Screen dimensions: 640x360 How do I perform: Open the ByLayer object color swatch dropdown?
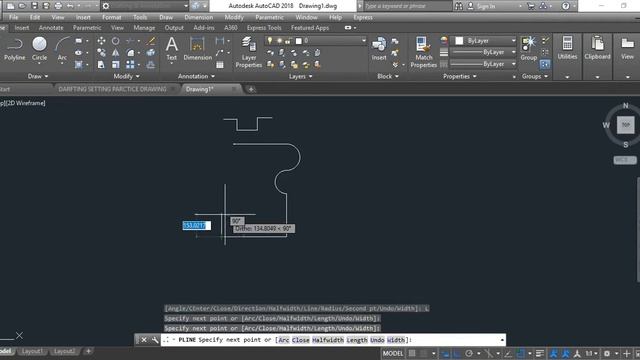(513, 41)
